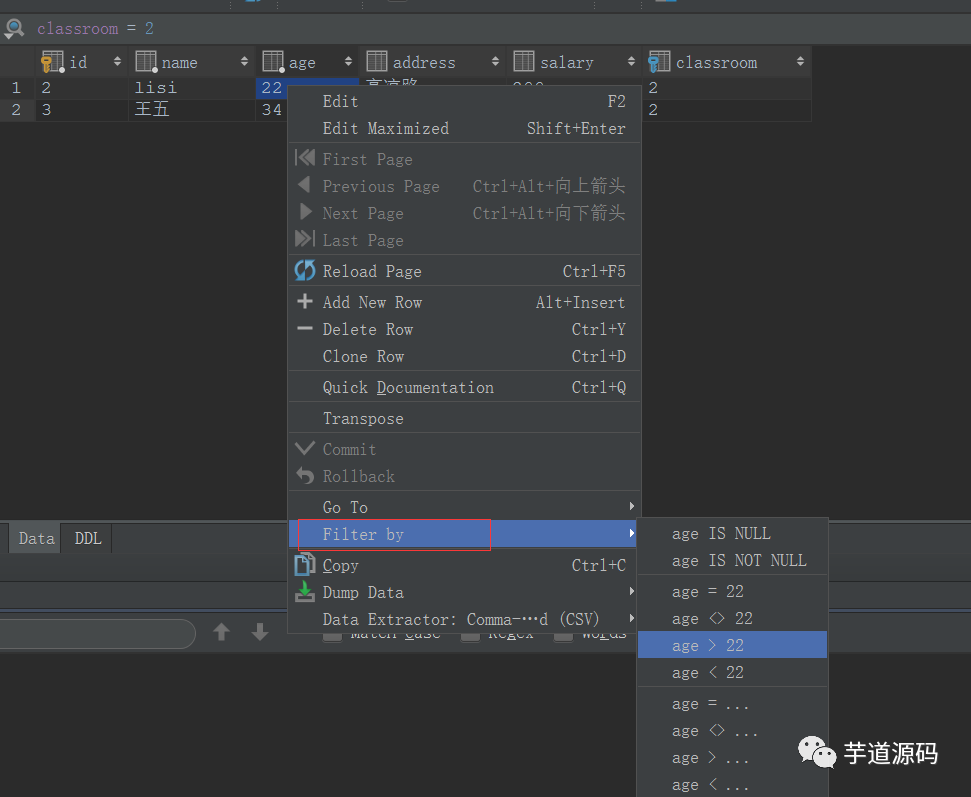Select classroom cell in lisi row

(x=726, y=87)
